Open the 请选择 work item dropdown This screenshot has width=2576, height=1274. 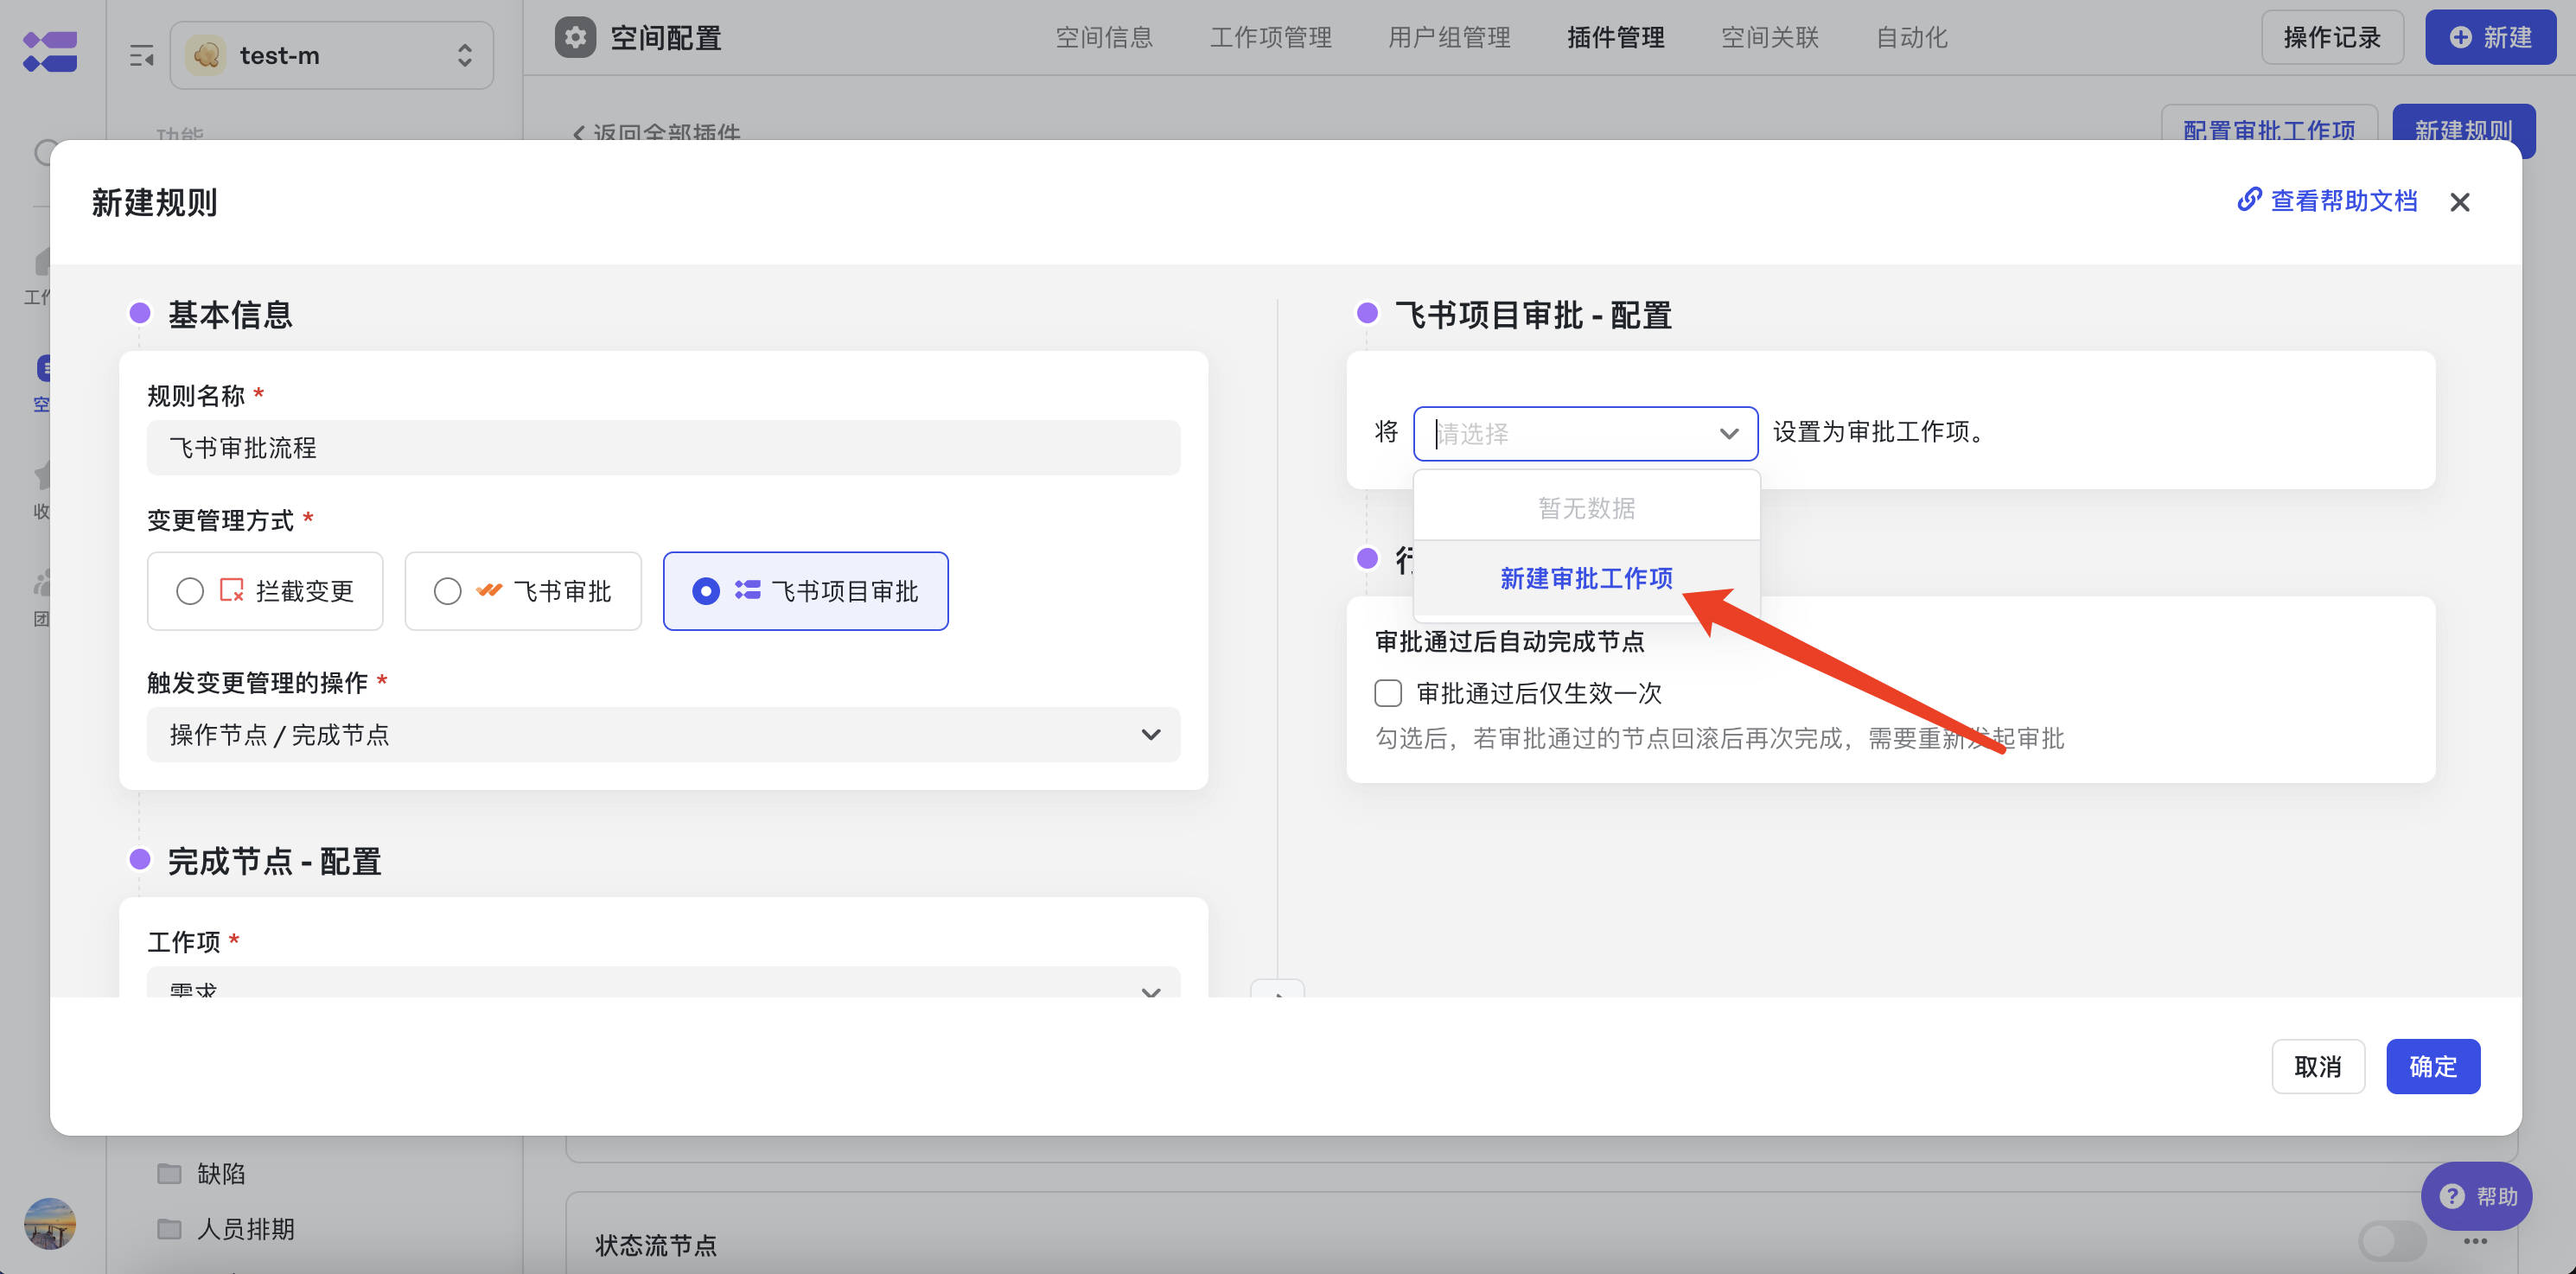click(x=1585, y=433)
